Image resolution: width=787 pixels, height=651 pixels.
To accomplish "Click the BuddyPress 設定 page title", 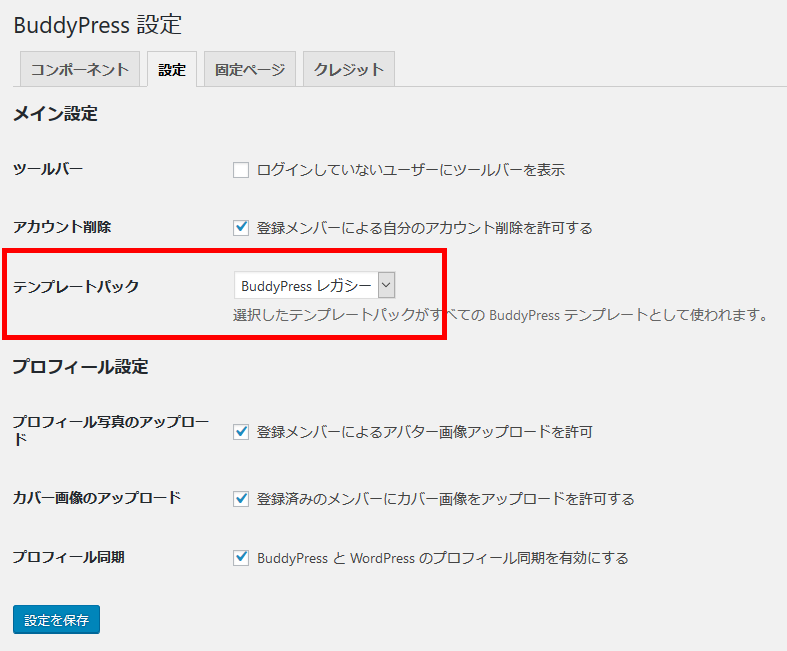I will point(97,25).
